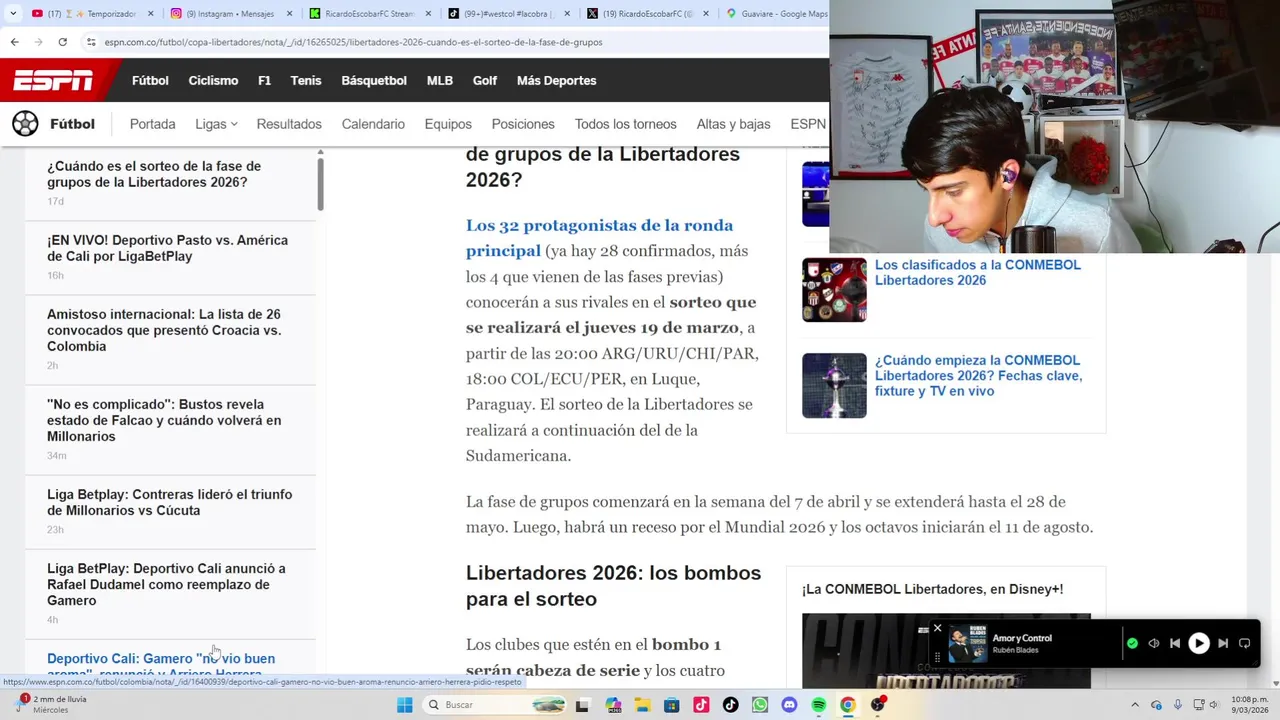1280x720 pixels.
Task: Open Deportivo Cali anunció a Rafael Dudamel story
Action: tap(166, 584)
